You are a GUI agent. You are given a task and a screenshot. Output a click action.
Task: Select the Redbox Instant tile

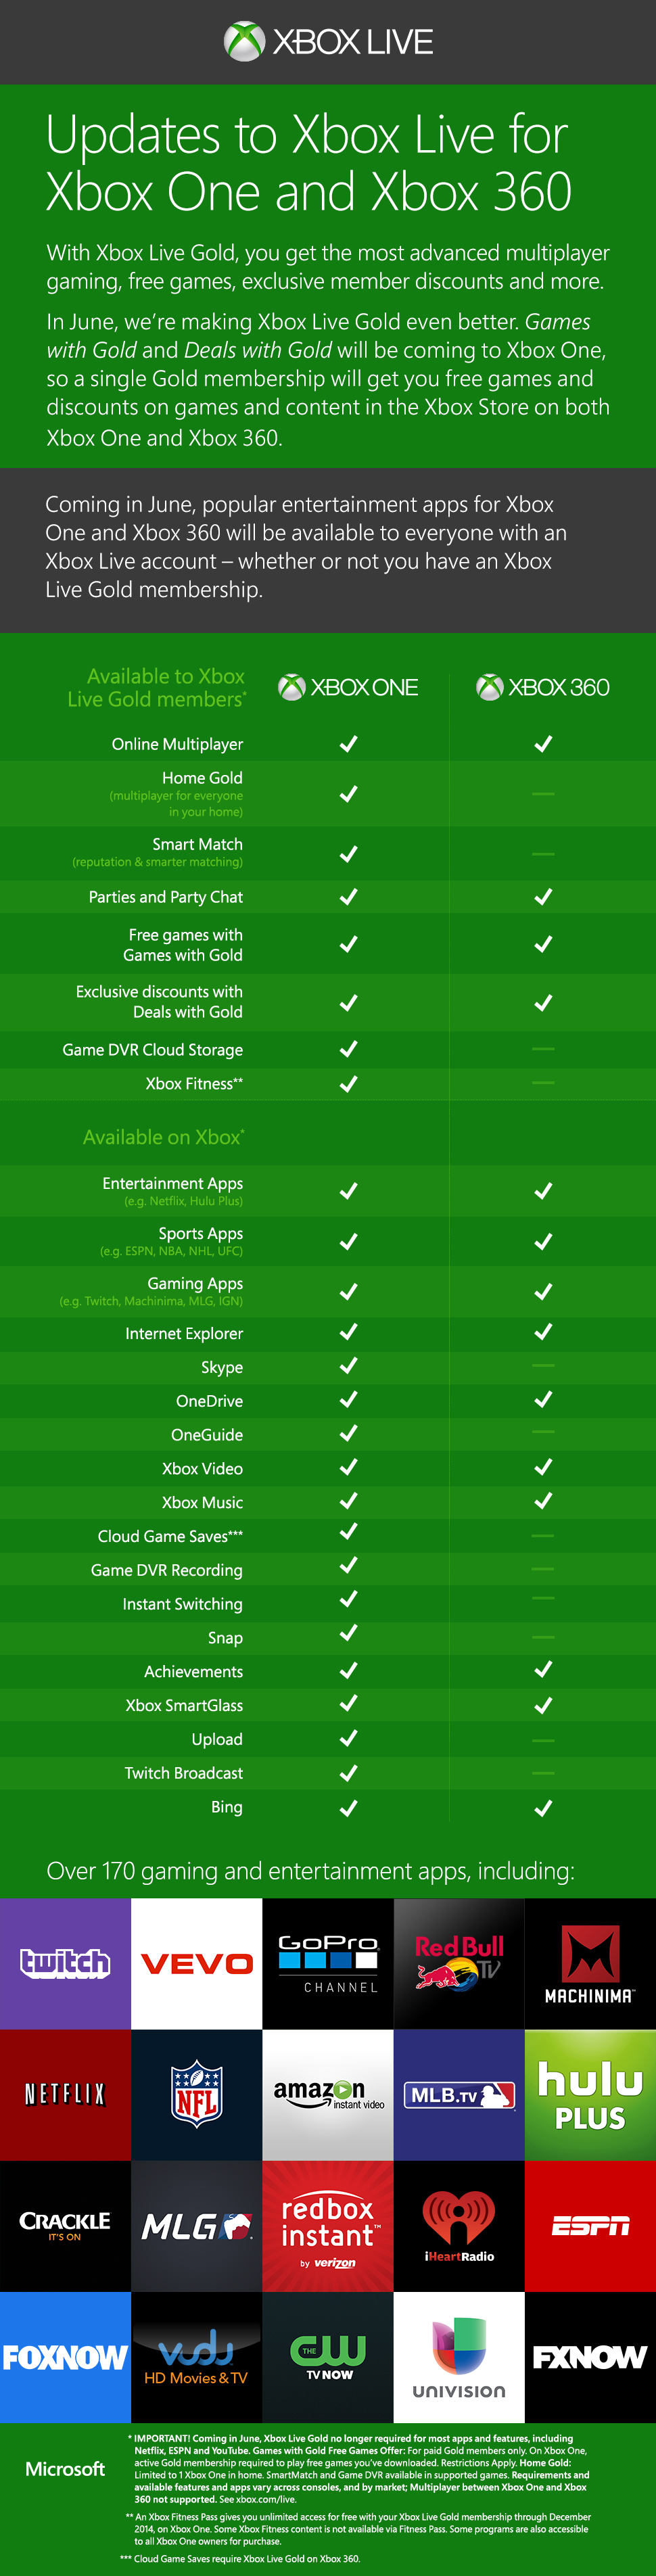(328, 2225)
